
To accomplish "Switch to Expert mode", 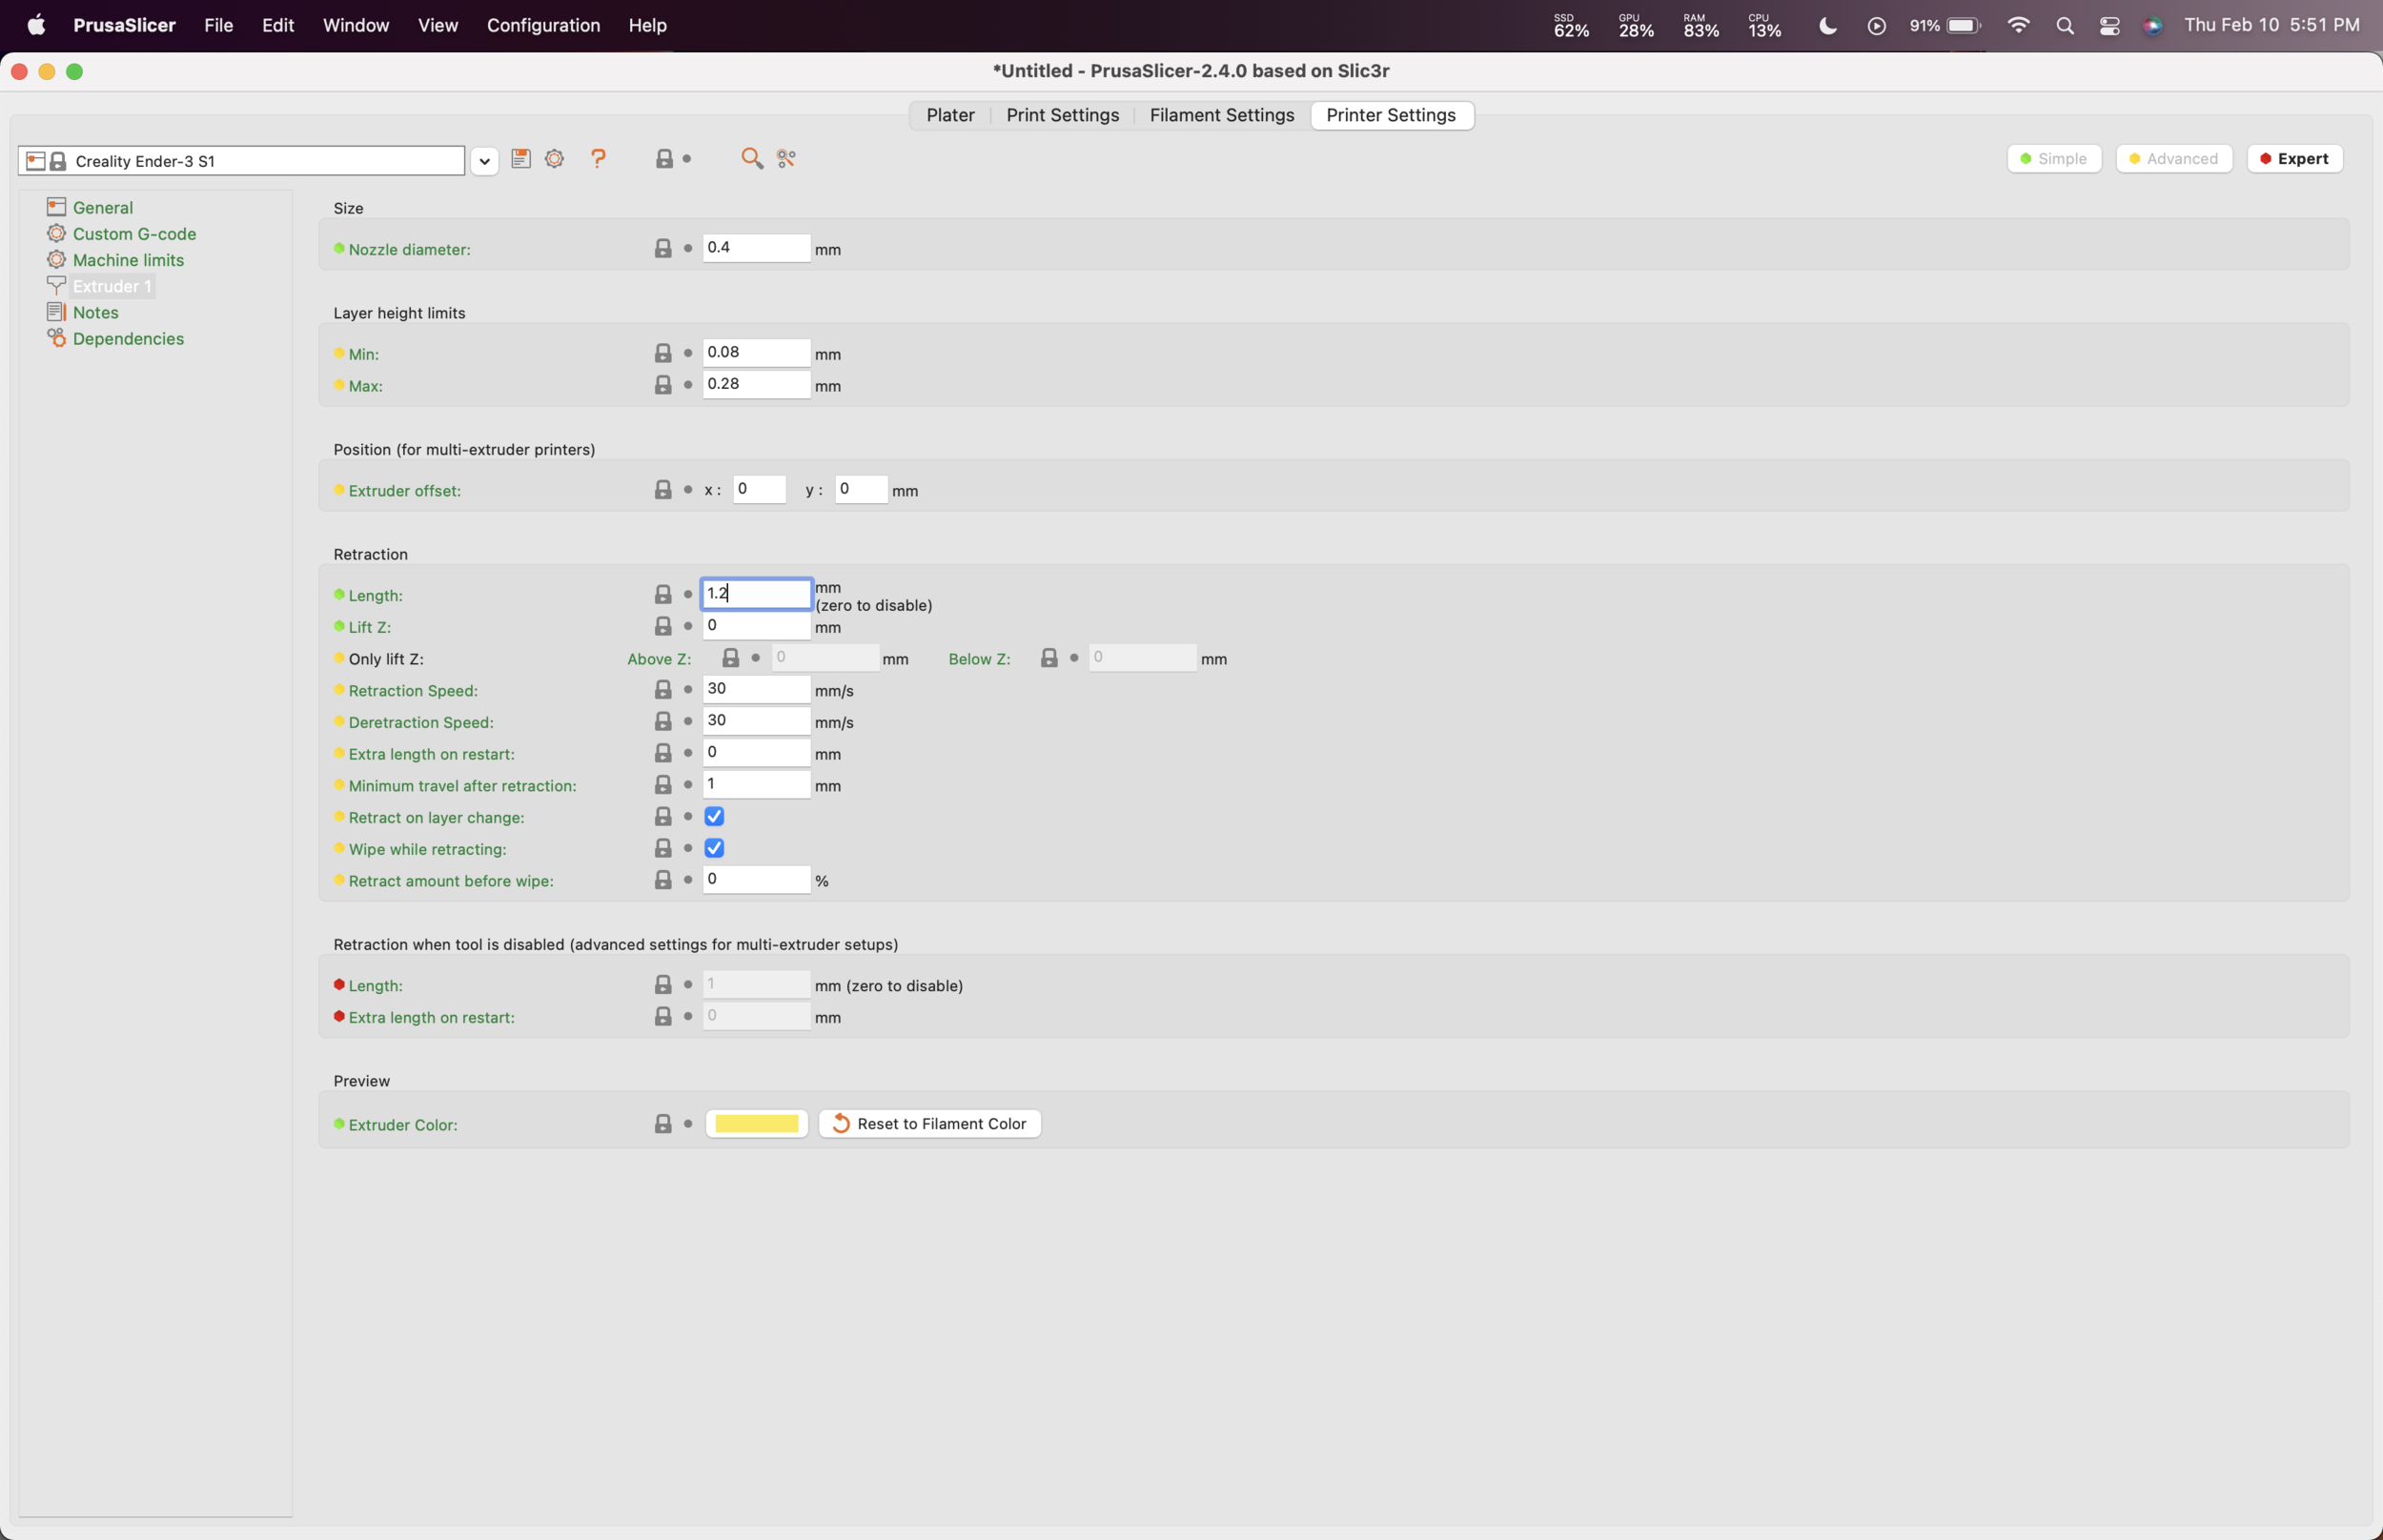I will (x=2295, y=159).
